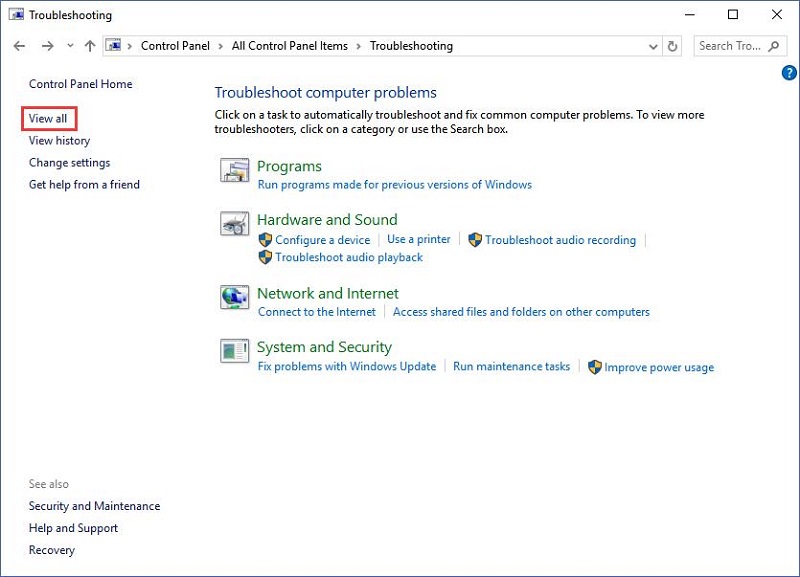Image resolution: width=800 pixels, height=577 pixels.
Task: Open the recent pages chevron dropdown
Action: pos(69,45)
